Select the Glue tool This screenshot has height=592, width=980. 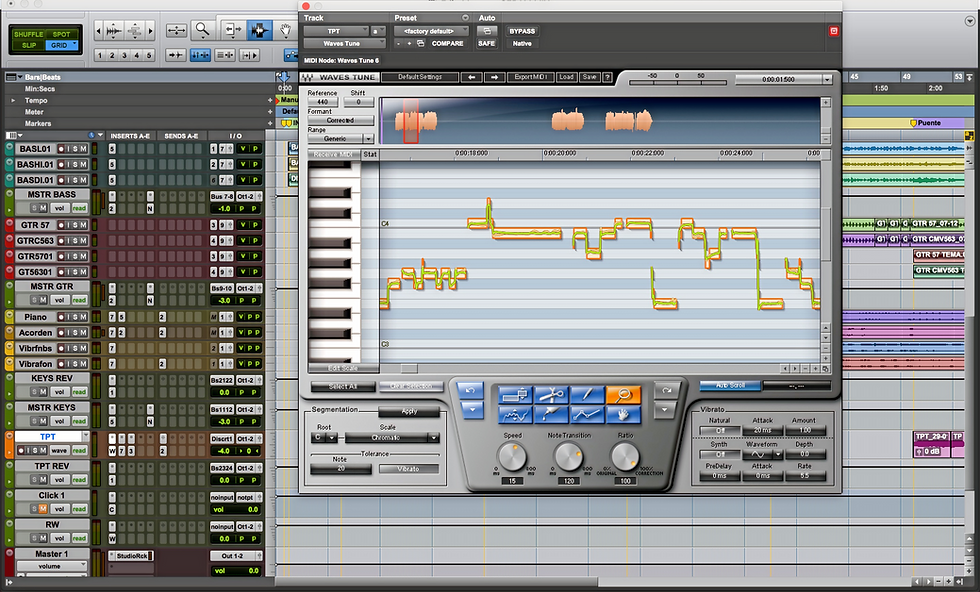551,414
